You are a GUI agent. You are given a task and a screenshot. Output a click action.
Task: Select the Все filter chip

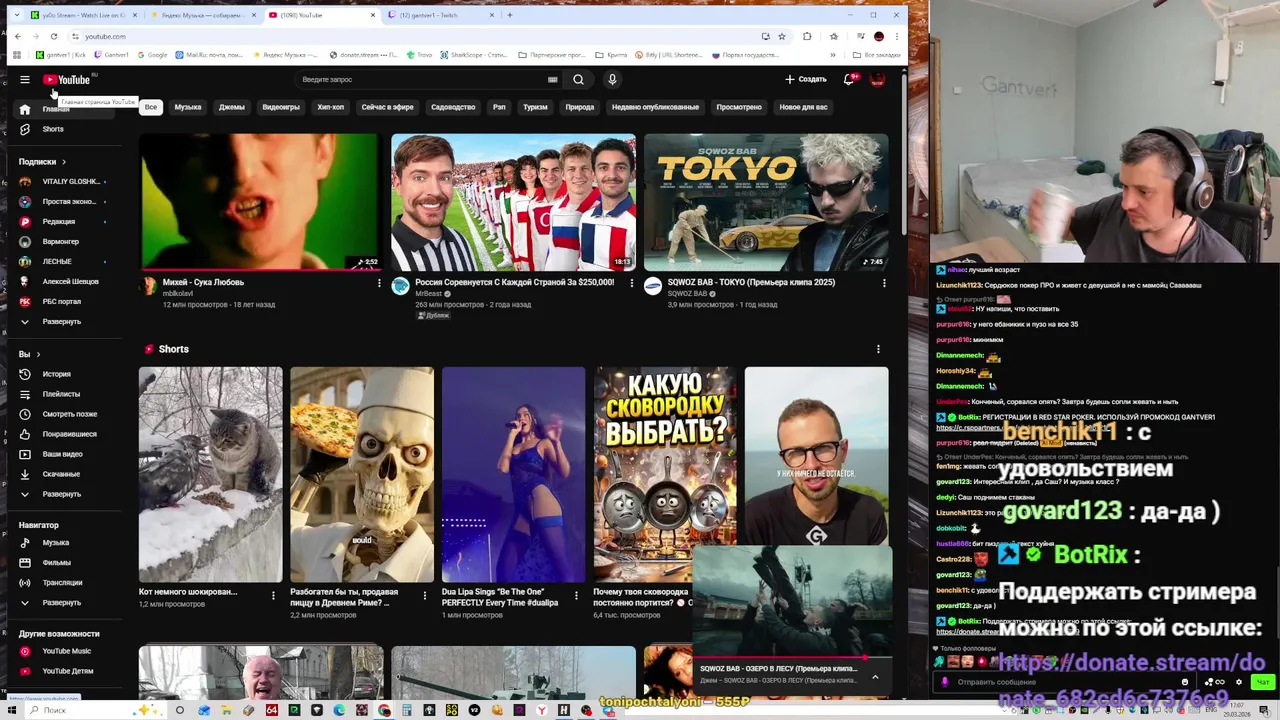[150, 107]
